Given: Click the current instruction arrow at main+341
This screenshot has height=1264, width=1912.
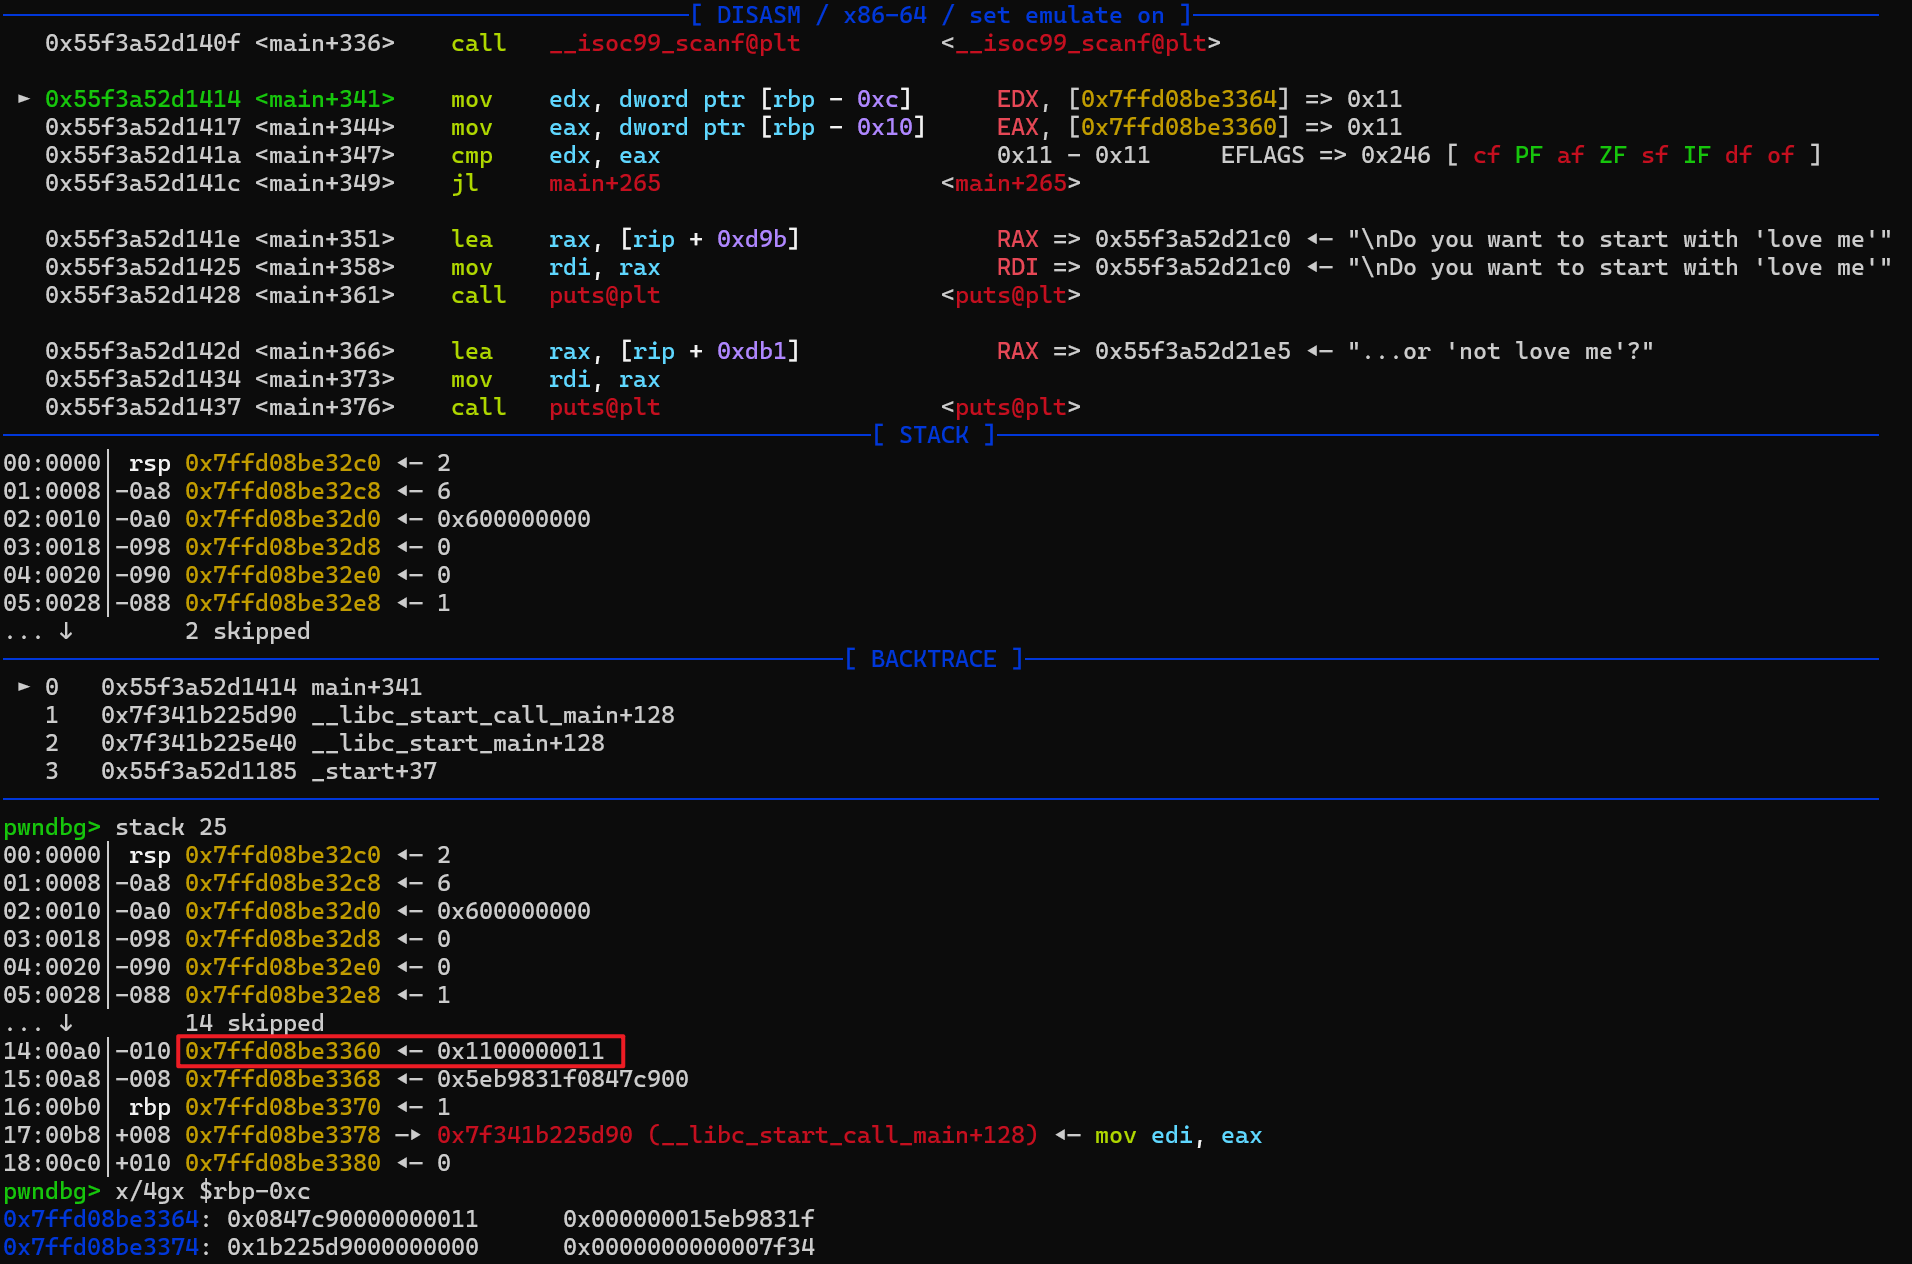Looking at the screenshot, I should coord(24,99).
